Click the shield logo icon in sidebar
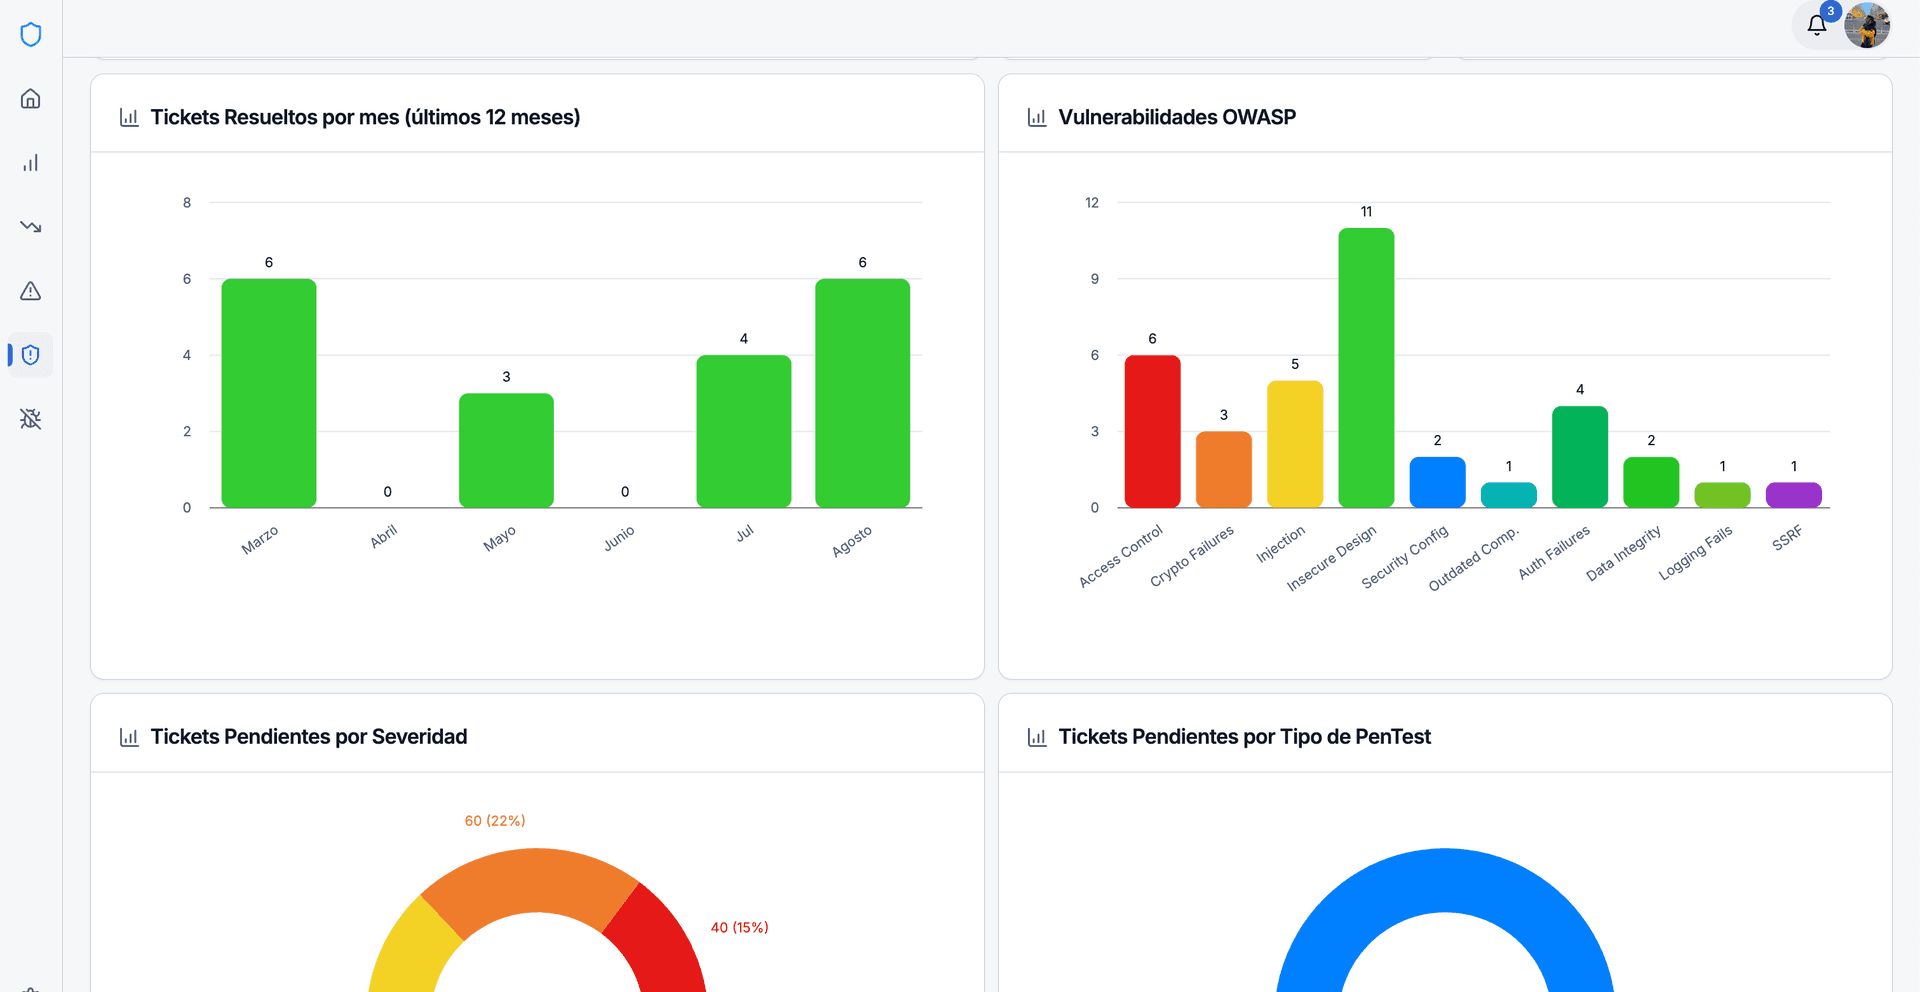 [31, 35]
